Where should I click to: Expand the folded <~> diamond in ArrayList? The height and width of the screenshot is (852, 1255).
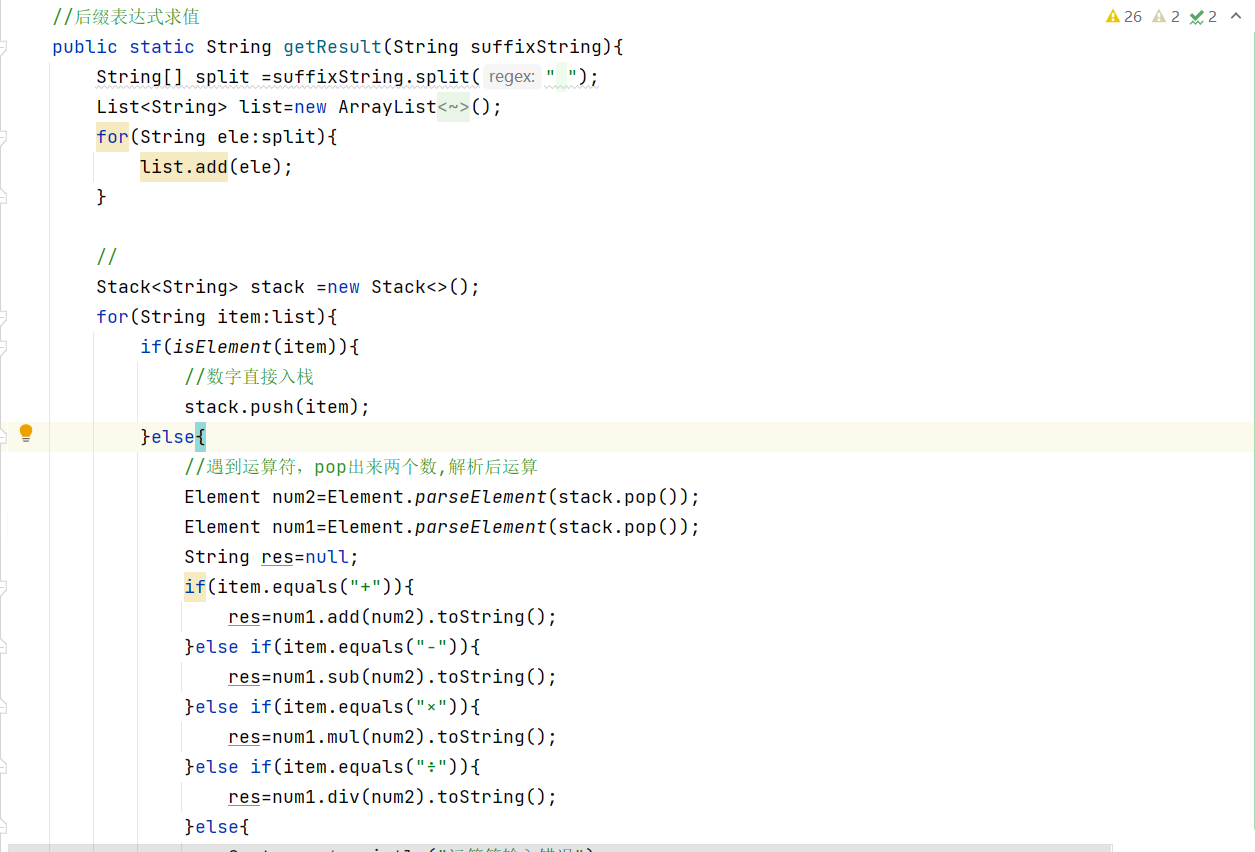click(x=453, y=107)
